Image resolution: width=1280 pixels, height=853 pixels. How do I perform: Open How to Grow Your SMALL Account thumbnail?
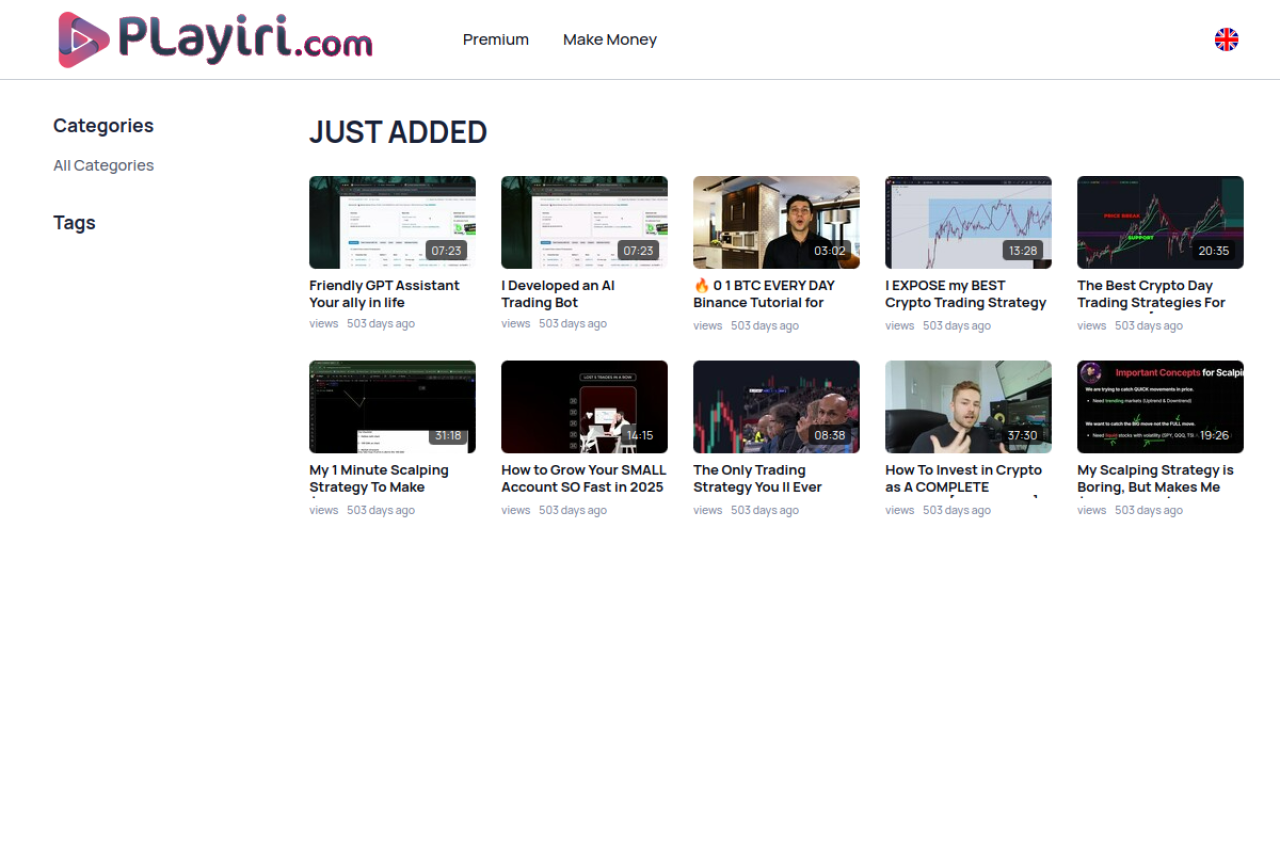pos(584,407)
